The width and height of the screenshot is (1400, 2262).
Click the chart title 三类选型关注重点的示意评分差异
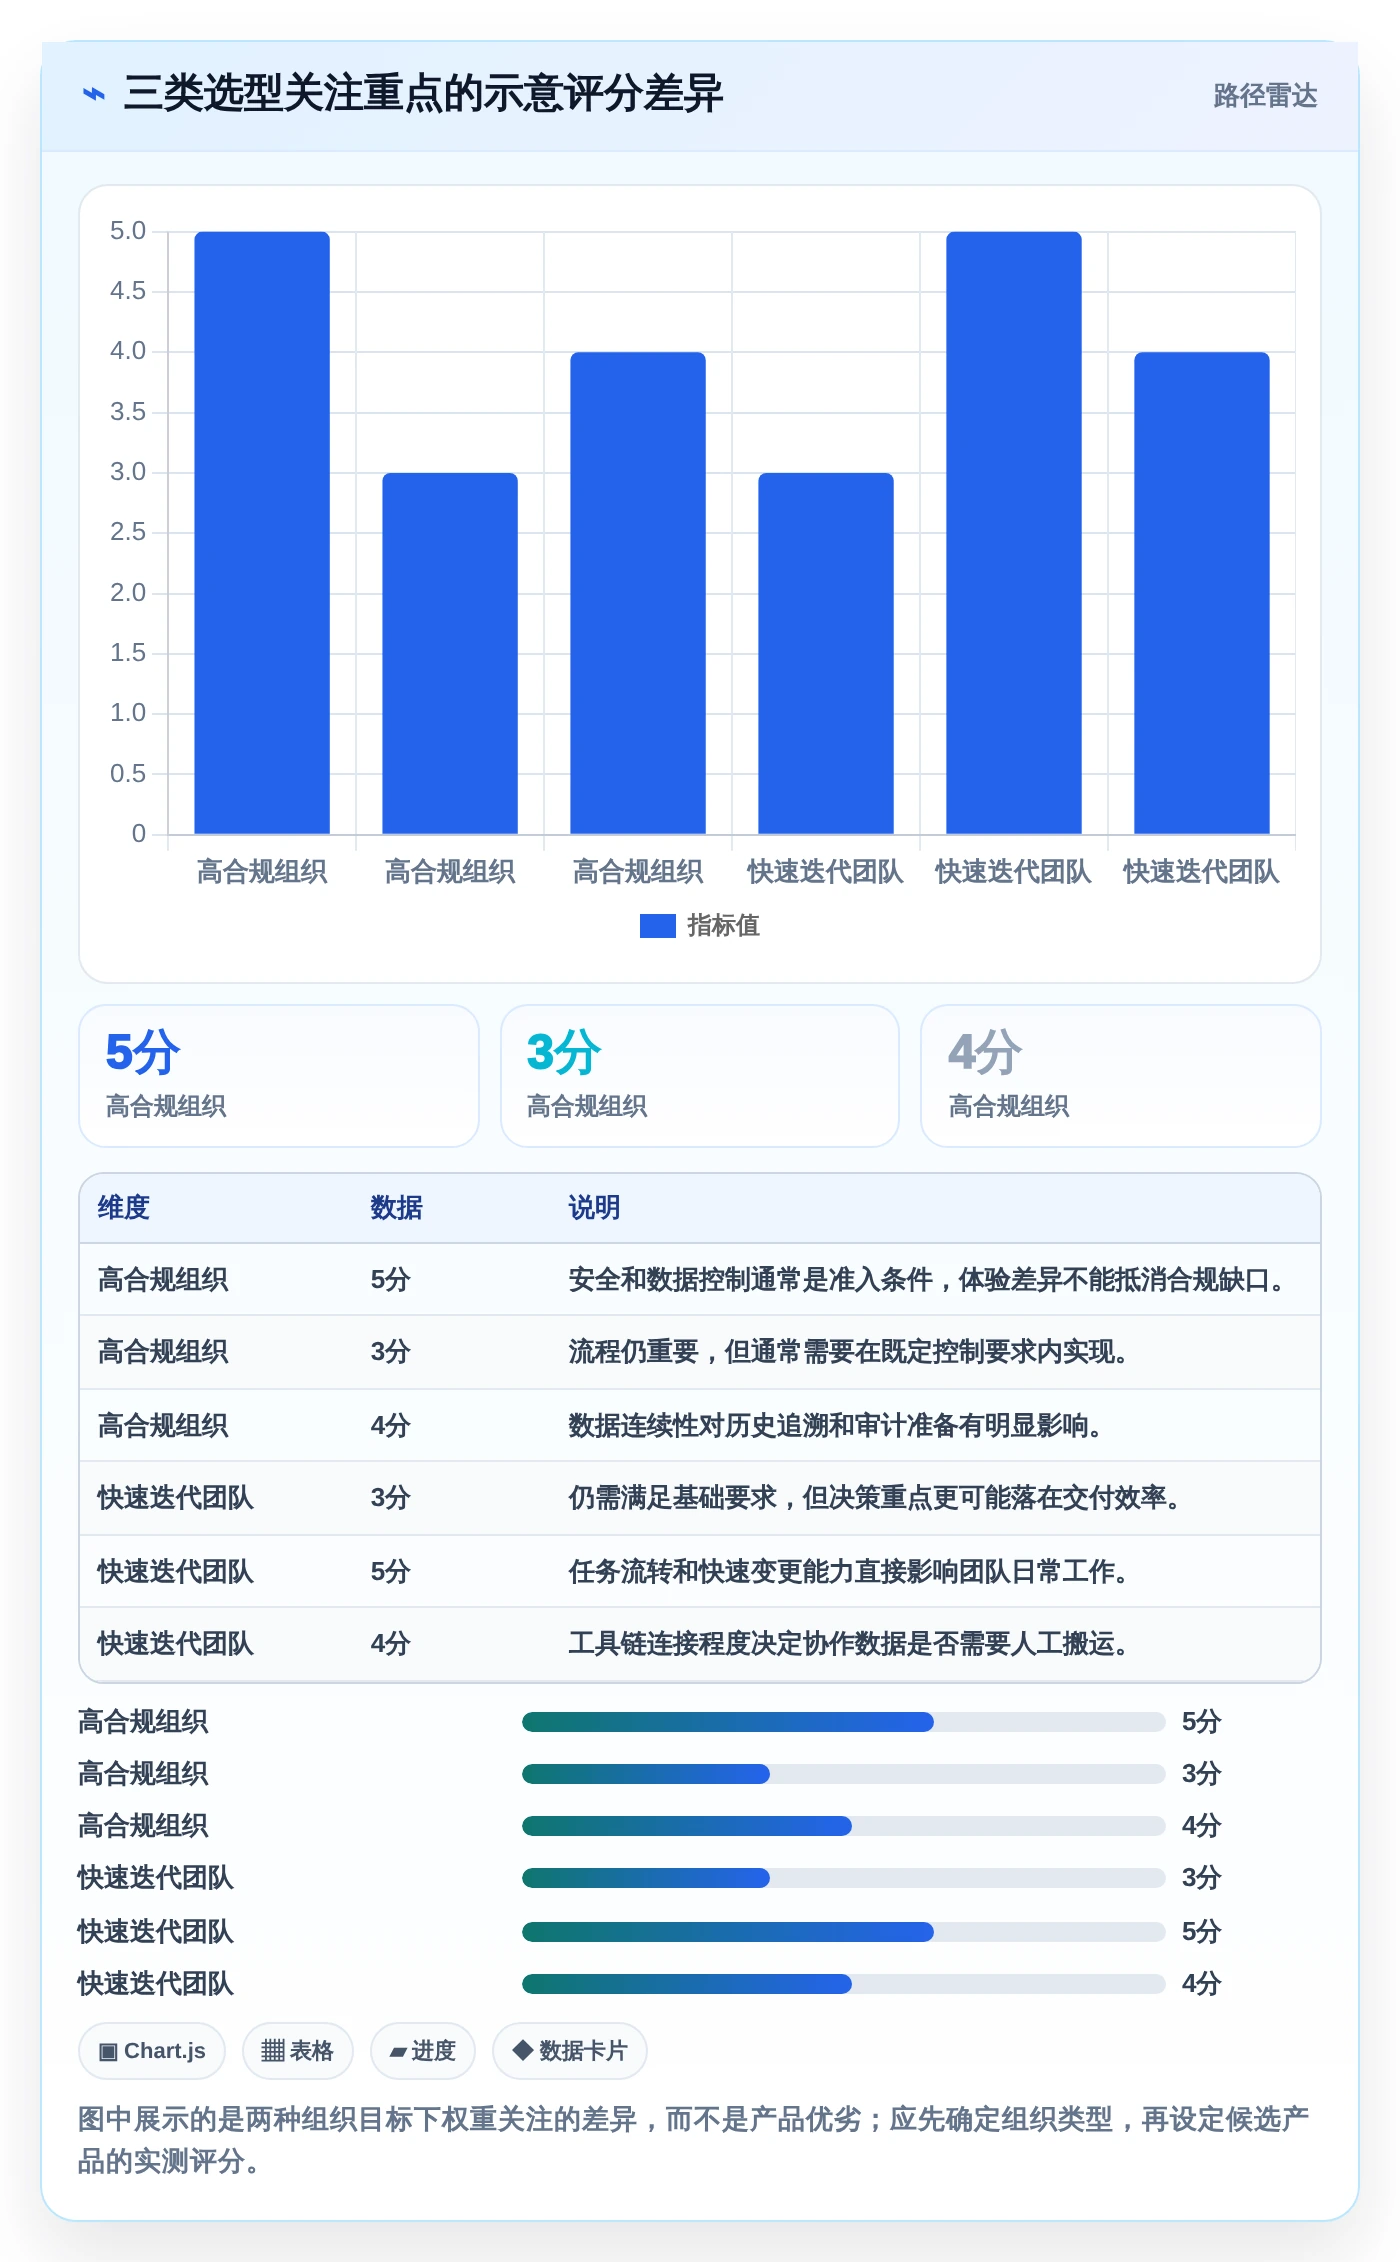click(423, 94)
